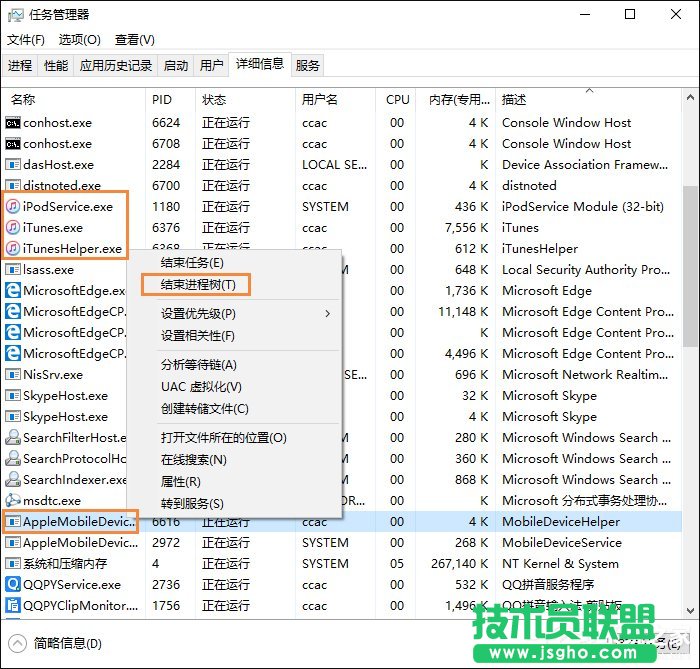This screenshot has height=669, width=700.
Task: Click the iTunesHelper.exe icon
Action: pyautogui.click(x=12, y=249)
